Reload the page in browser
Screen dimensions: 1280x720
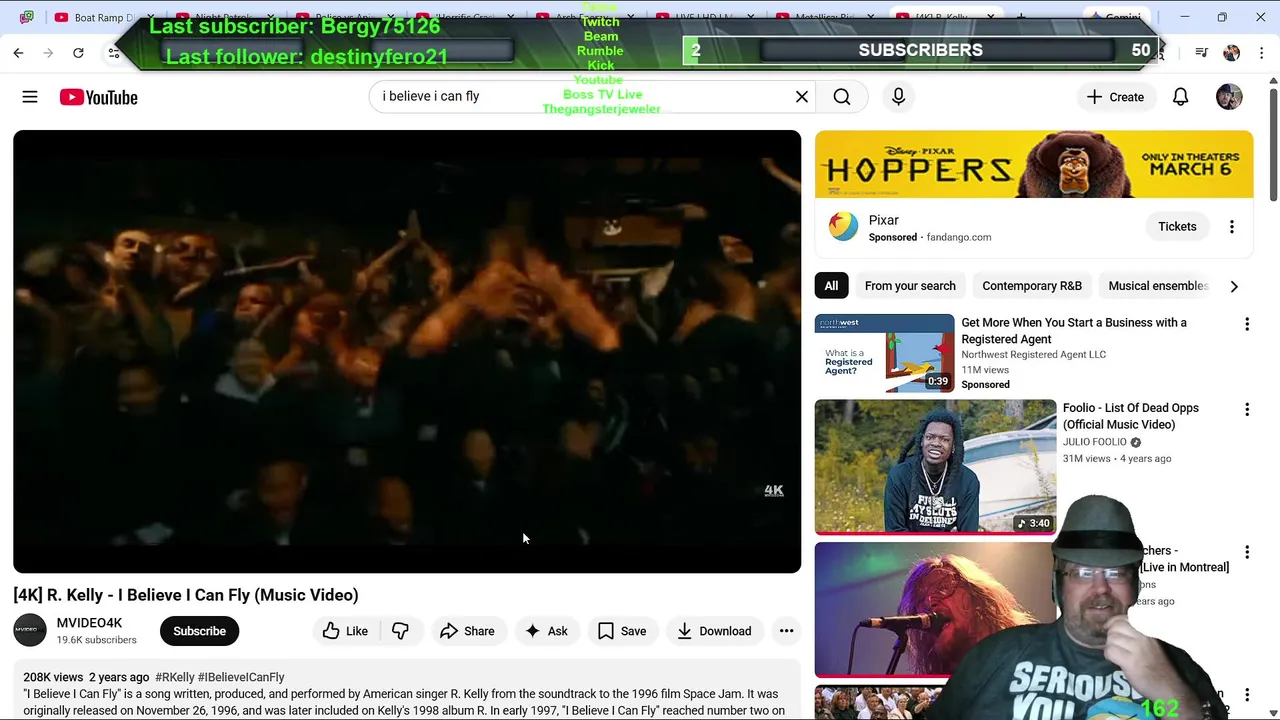(x=78, y=52)
